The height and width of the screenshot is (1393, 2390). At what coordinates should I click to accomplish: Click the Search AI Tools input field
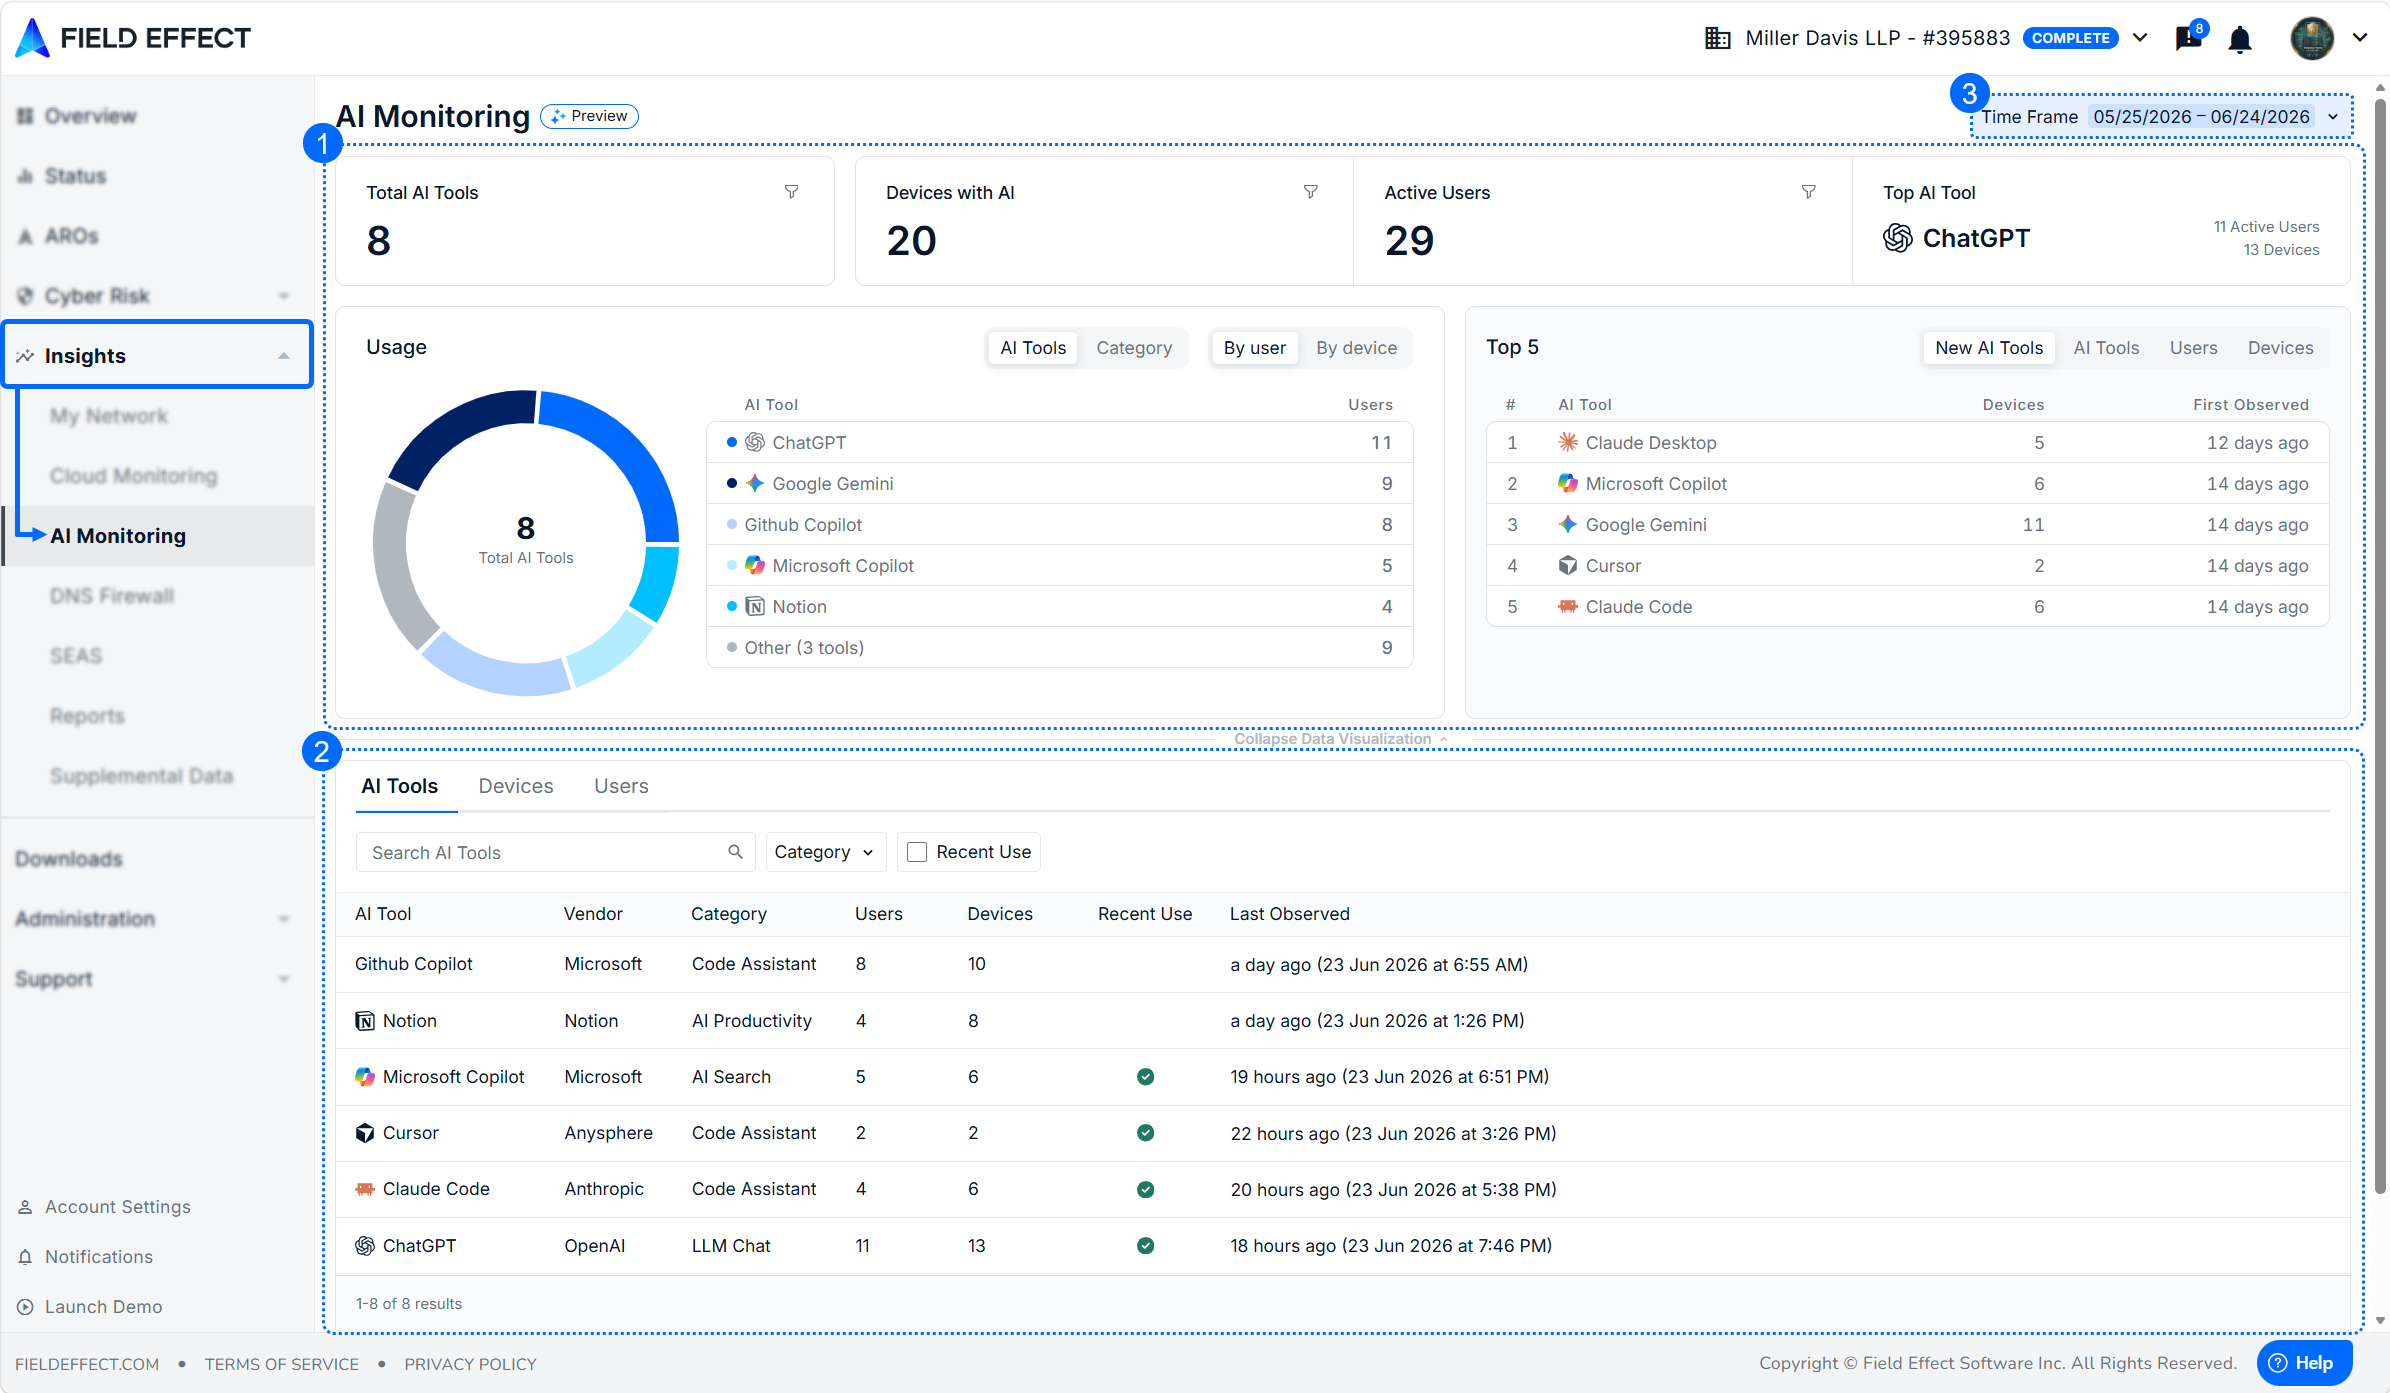pos(555,852)
